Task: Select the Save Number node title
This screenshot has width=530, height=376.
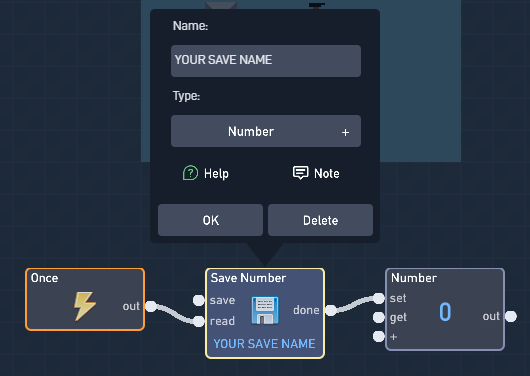Action: coord(248,278)
